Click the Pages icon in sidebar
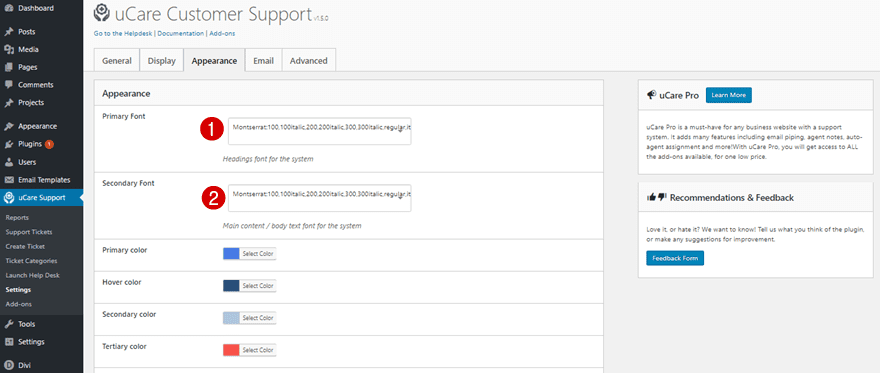The height and width of the screenshot is (373, 880). [8, 67]
